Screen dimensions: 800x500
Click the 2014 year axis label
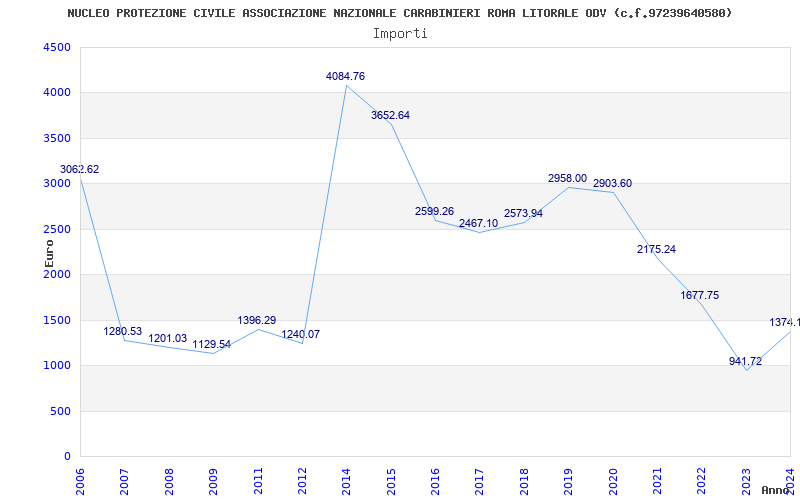[346, 482]
